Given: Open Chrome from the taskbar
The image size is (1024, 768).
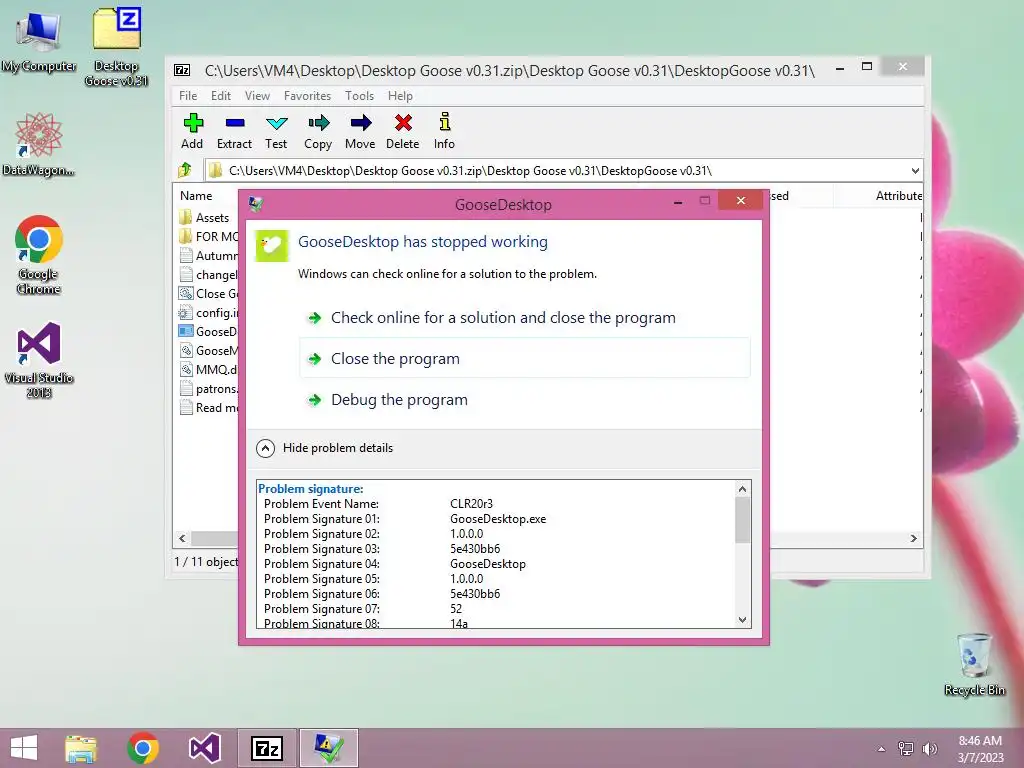Looking at the screenshot, I should (143, 748).
